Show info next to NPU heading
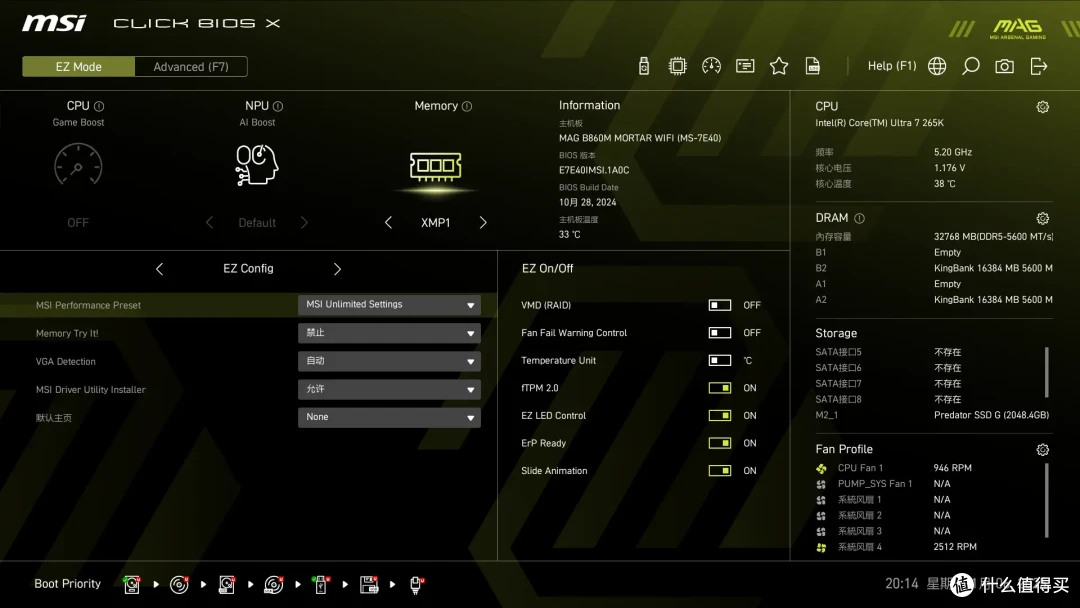Viewport: 1080px width, 608px height. (x=278, y=106)
